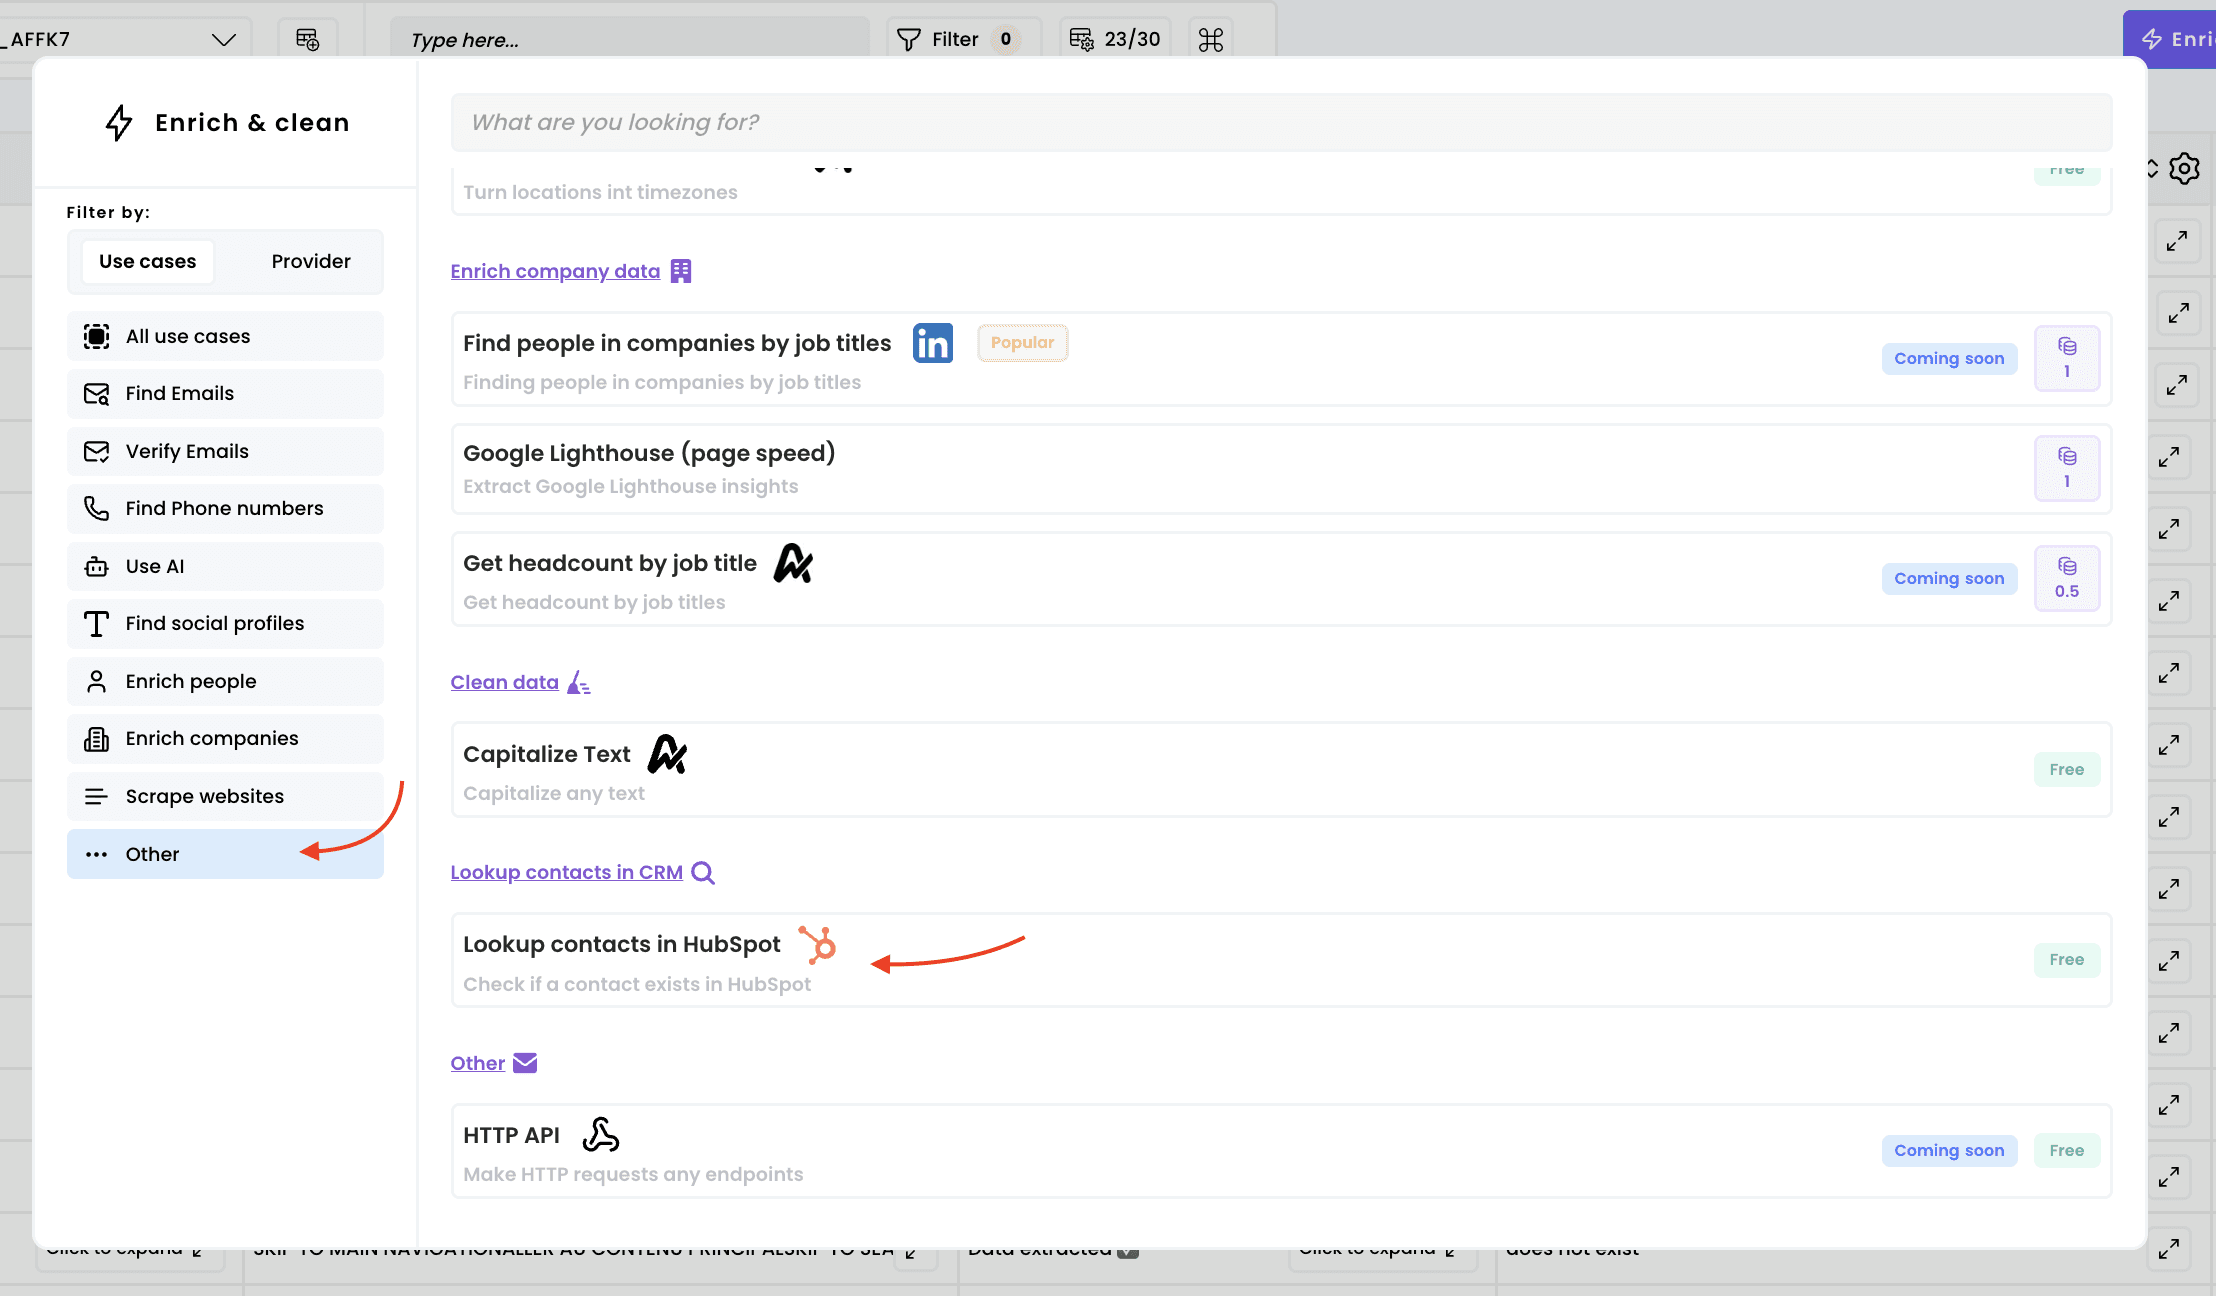
Task: Click the HTTP API webhook icon
Action: 600,1135
